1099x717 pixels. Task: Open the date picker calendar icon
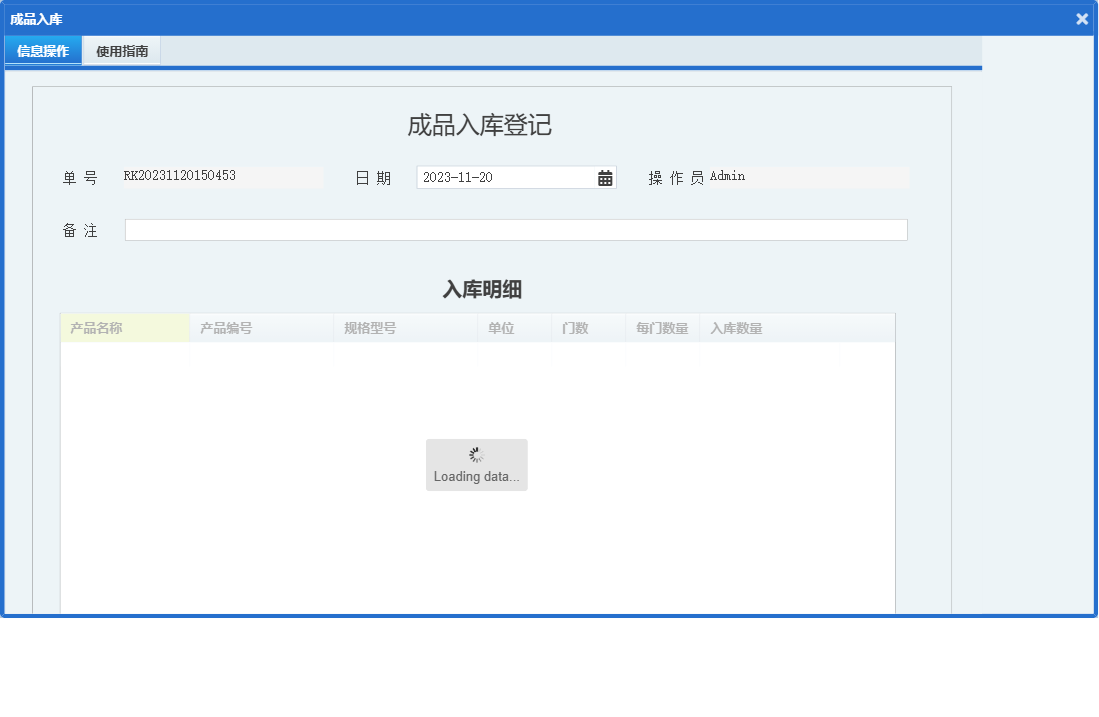(604, 177)
